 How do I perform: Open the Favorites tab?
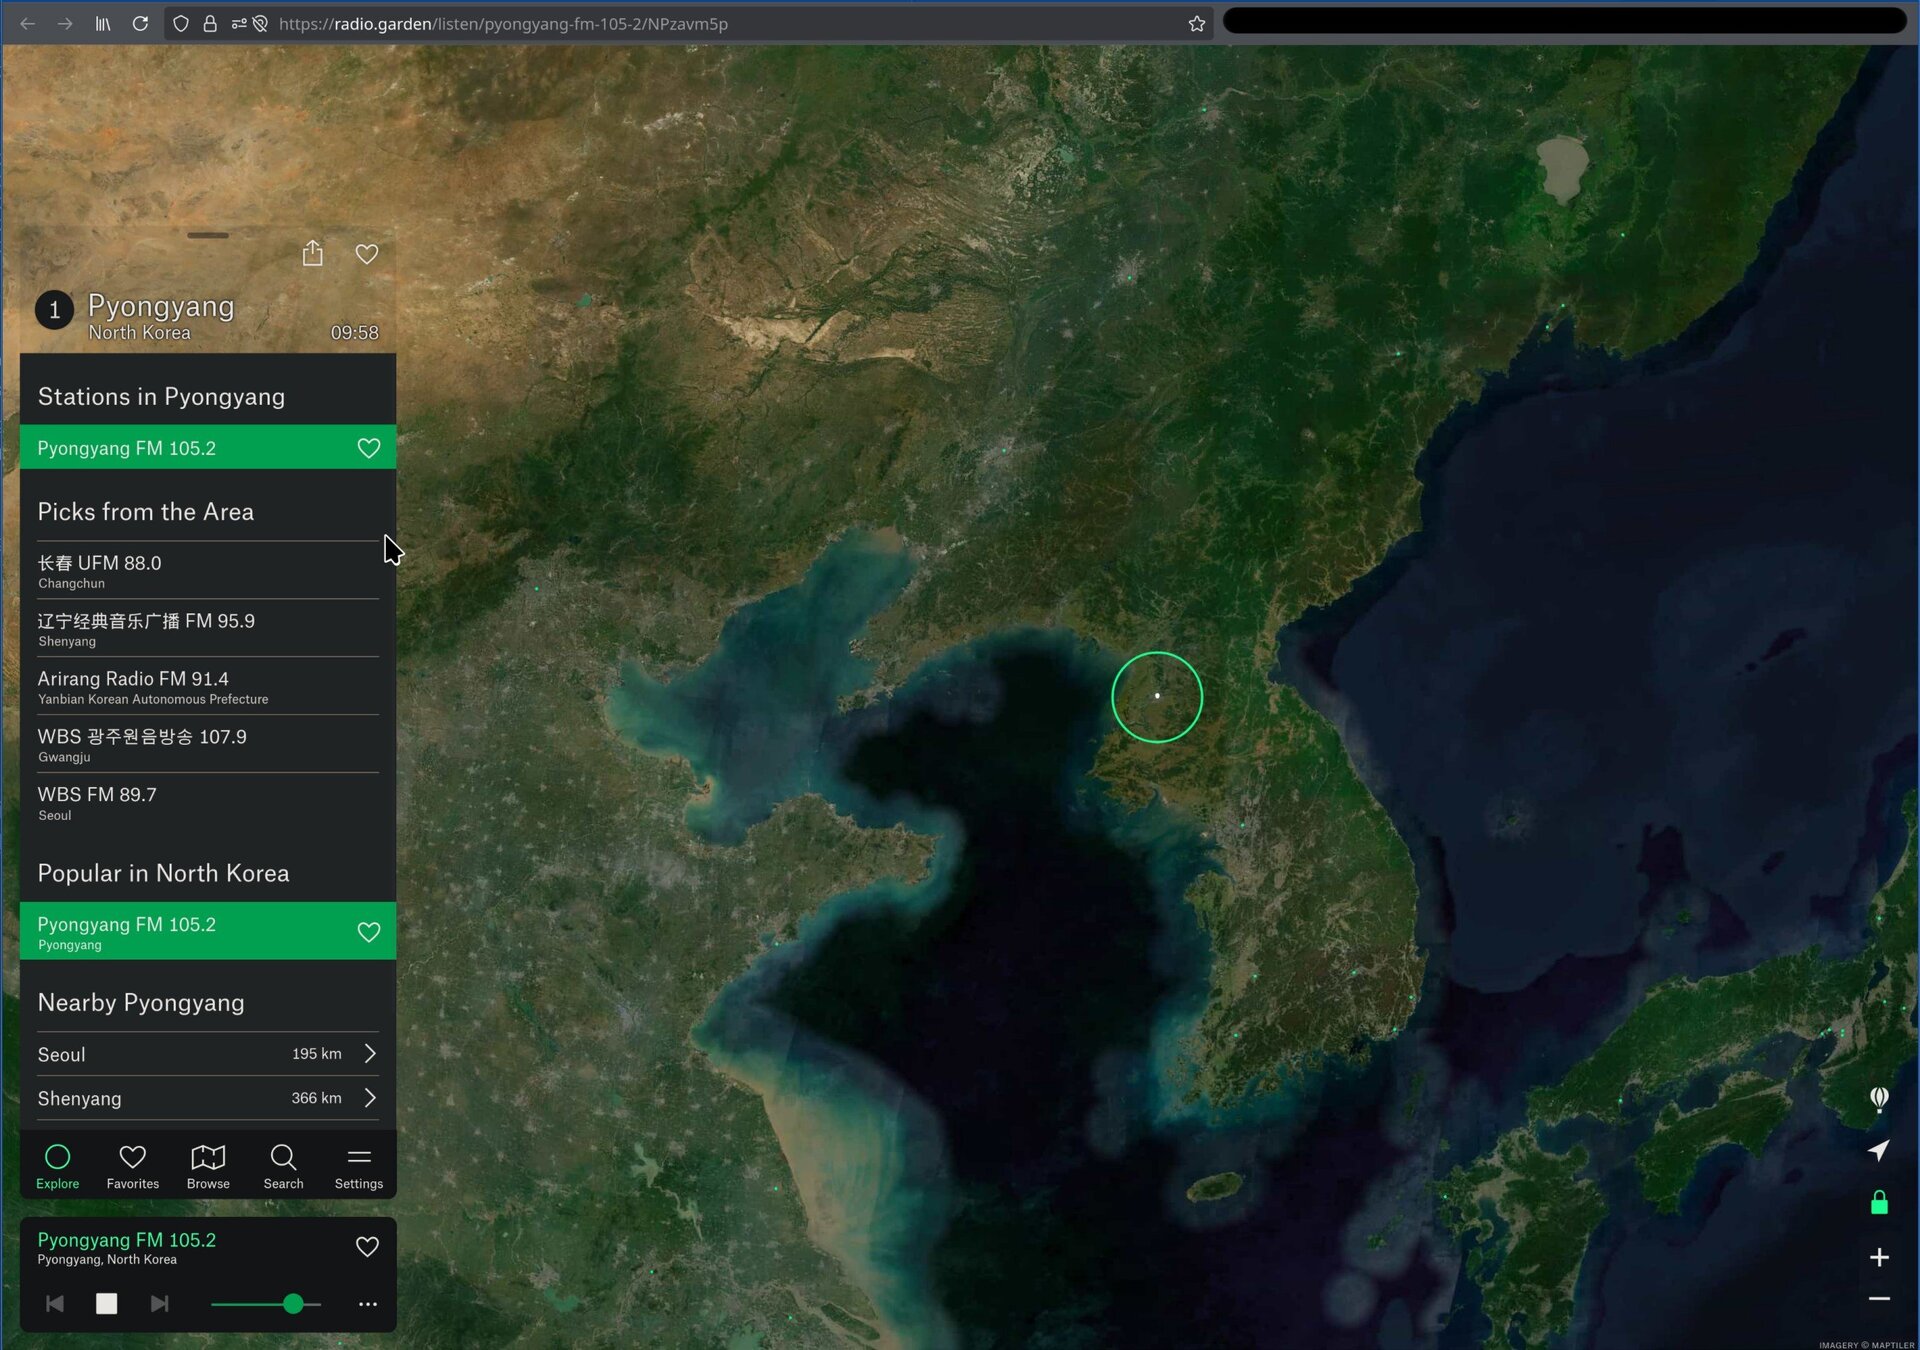[x=132, y=1166]
